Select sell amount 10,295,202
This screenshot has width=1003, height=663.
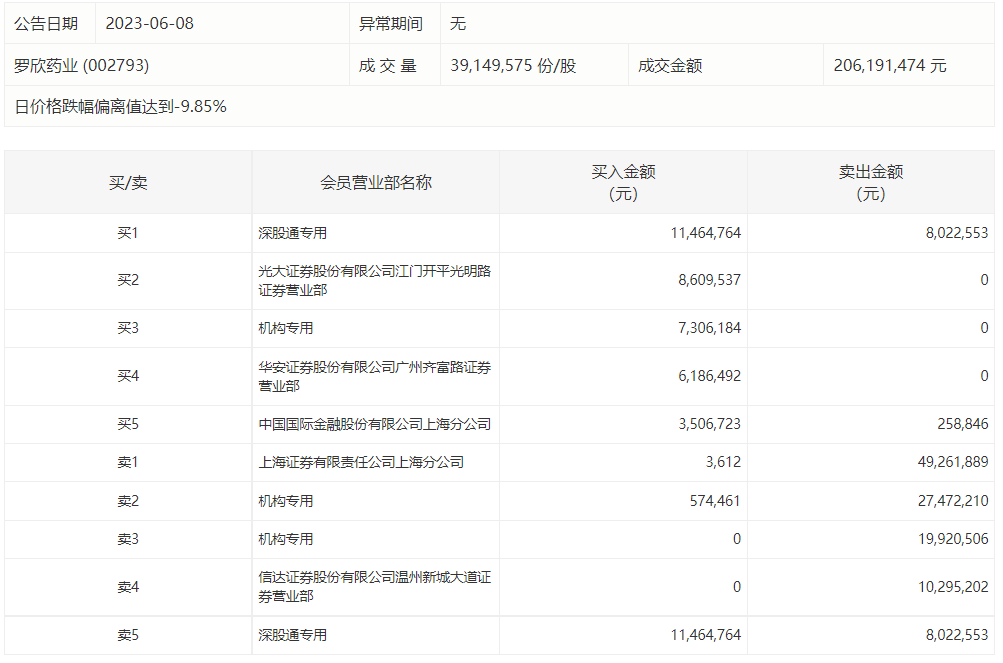tap(953, 587)
